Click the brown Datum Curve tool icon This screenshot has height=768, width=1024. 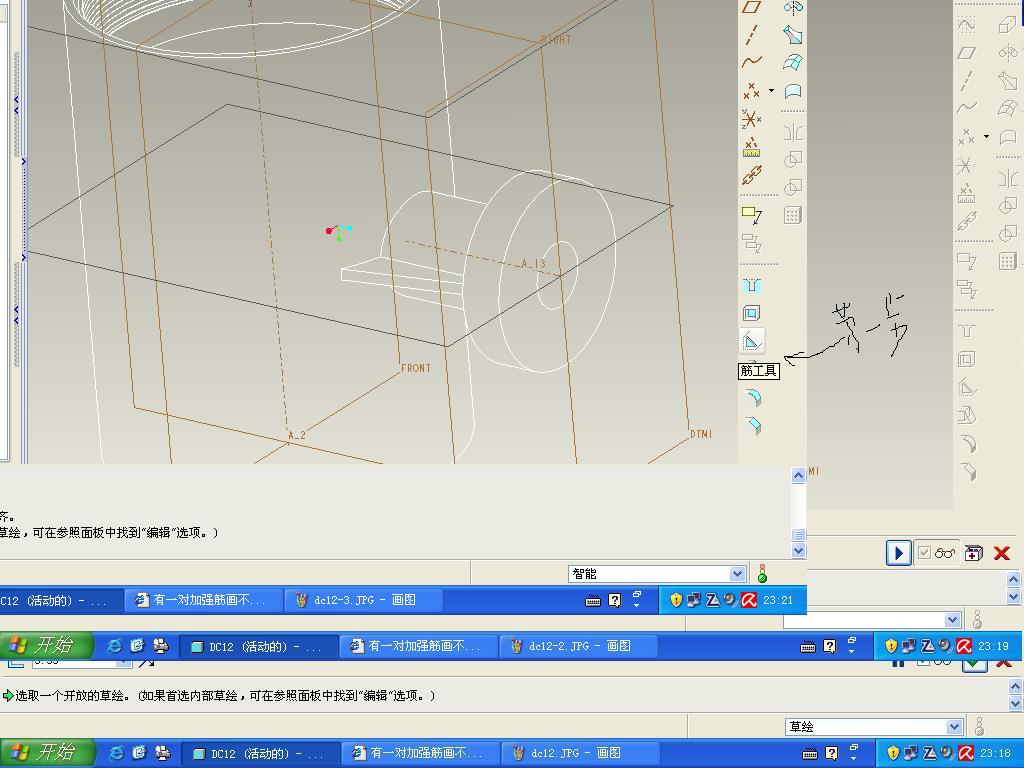pos(752,62)
